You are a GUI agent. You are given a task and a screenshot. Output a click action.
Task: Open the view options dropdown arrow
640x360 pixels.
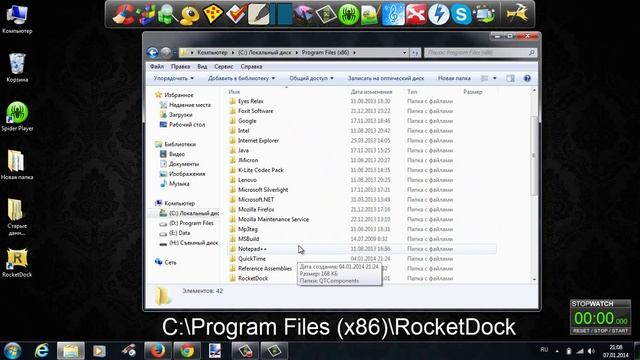tap(494, 78)
